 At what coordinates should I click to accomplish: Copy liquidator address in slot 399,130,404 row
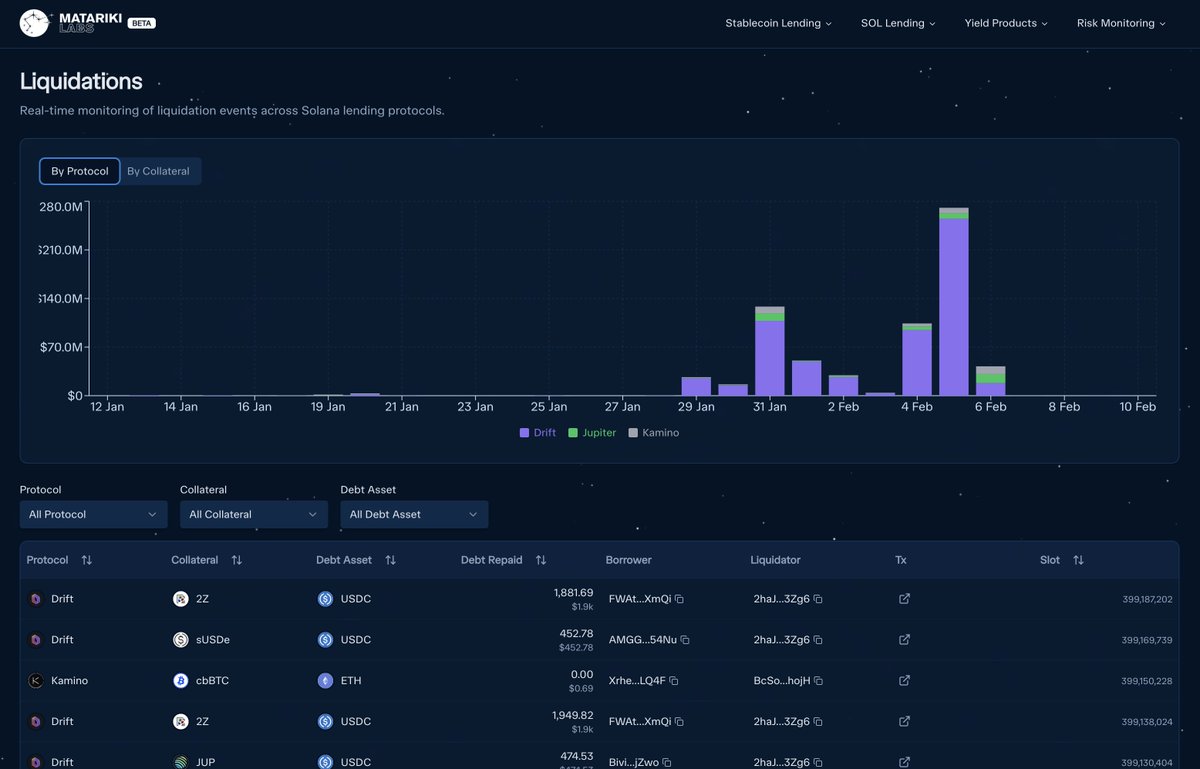pos(818,762)
